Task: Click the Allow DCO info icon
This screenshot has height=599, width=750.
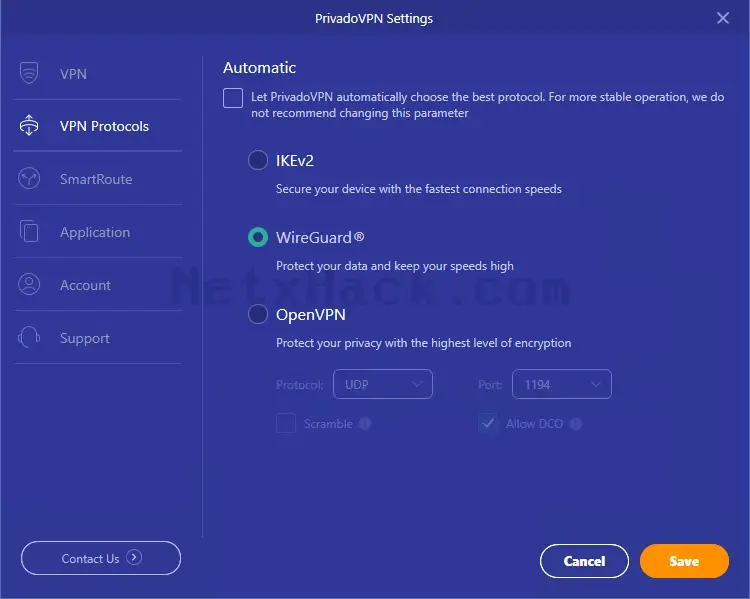Action: [x=576, y=424]
